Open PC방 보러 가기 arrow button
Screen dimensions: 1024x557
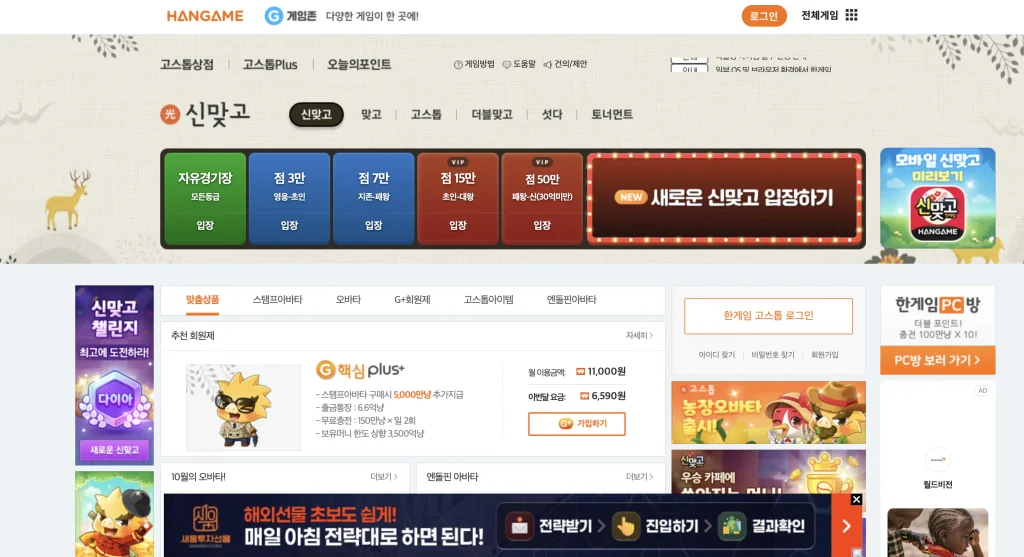pos(937,360)
